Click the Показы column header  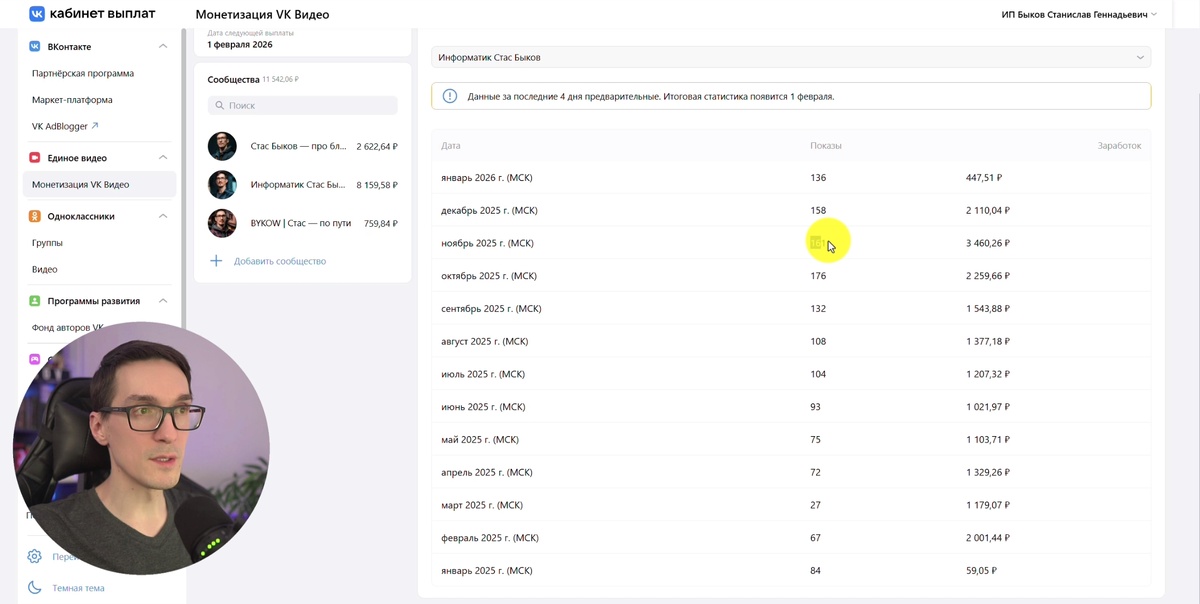(x=826, y=146)
